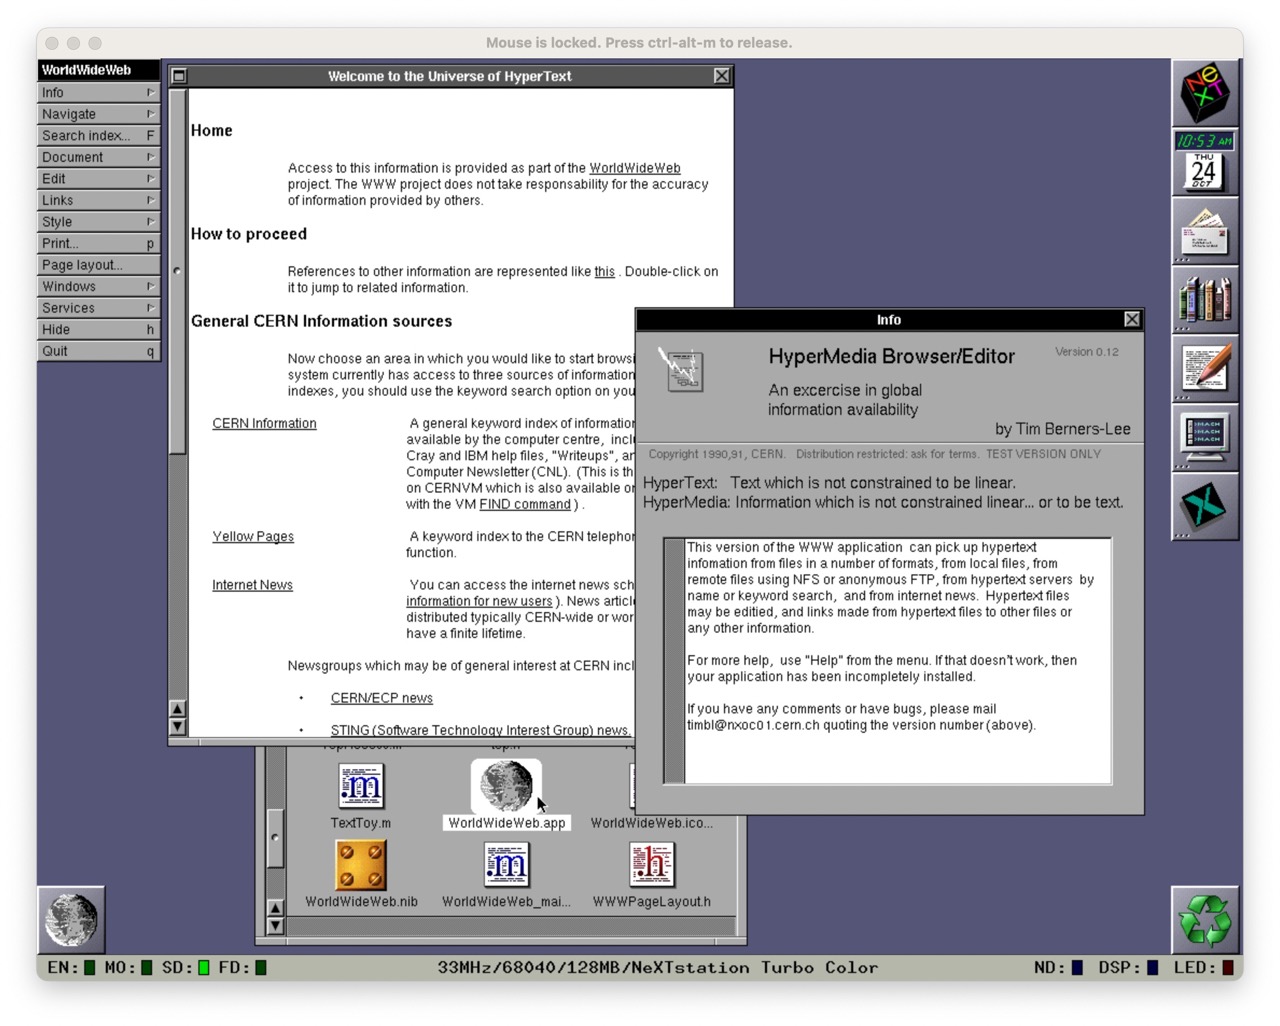
Task: Miniaturize the HyperText browser window
Action: (x=179, y=76)
